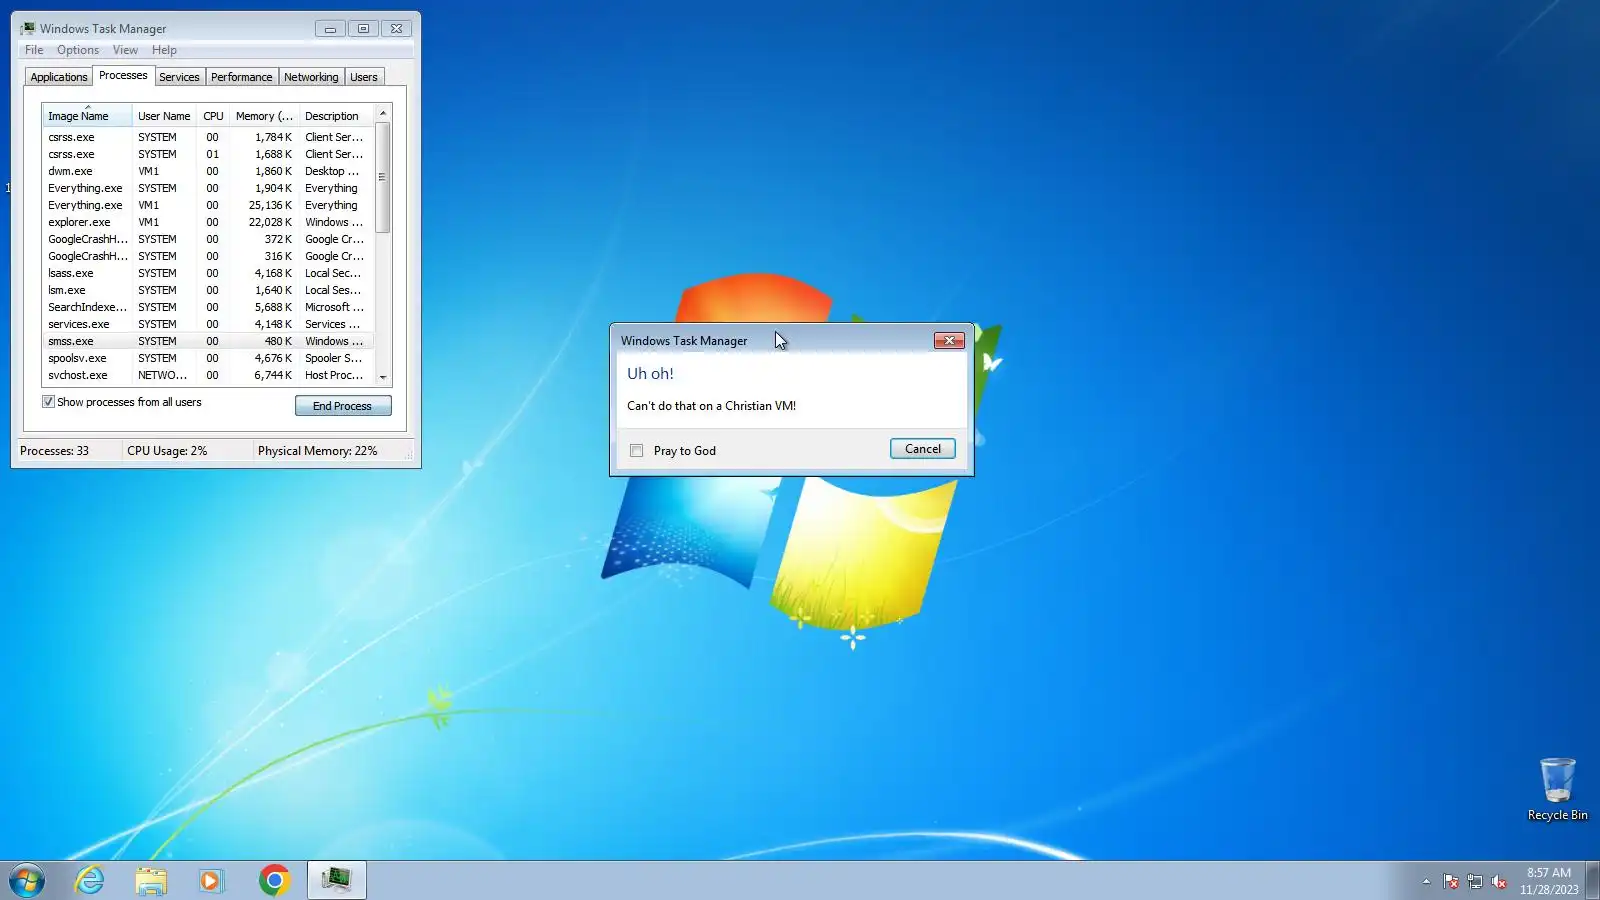
Task: Click CPU Usage: 2% in status bar
Action: 167,451
